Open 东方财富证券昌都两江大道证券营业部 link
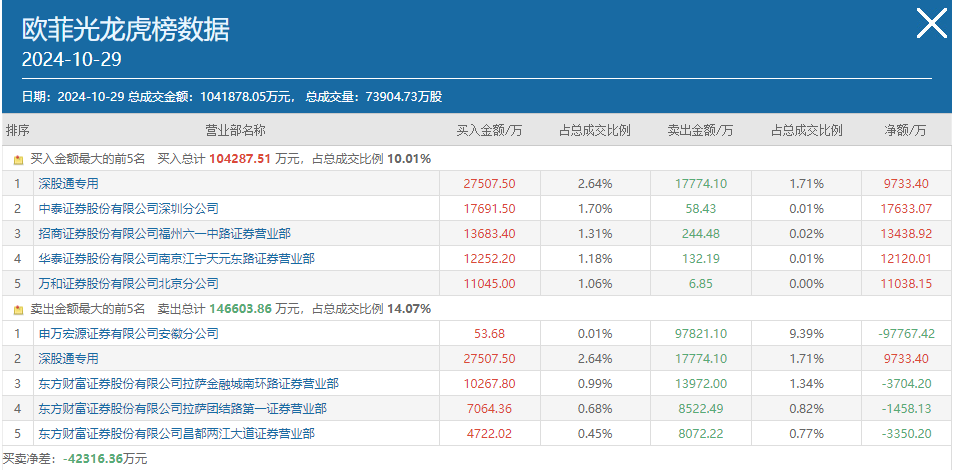Screen dimensions: 953x470 [x=176, y=434]
